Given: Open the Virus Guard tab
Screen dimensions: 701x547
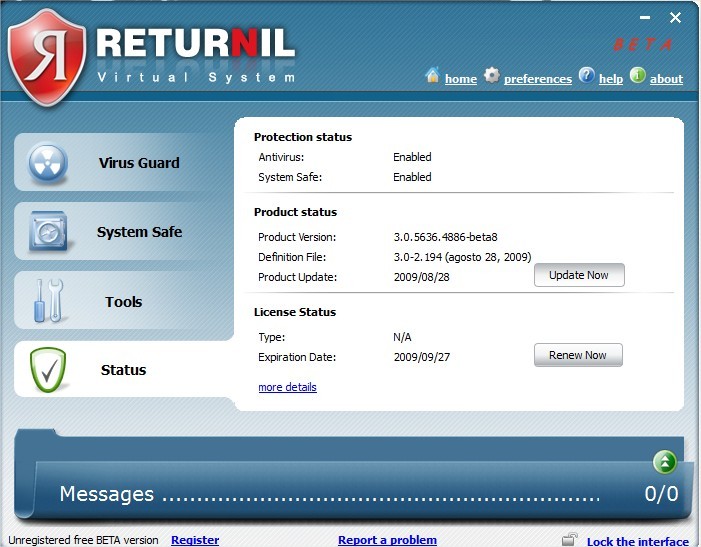Looking at the screenshot, I should 124,162.
